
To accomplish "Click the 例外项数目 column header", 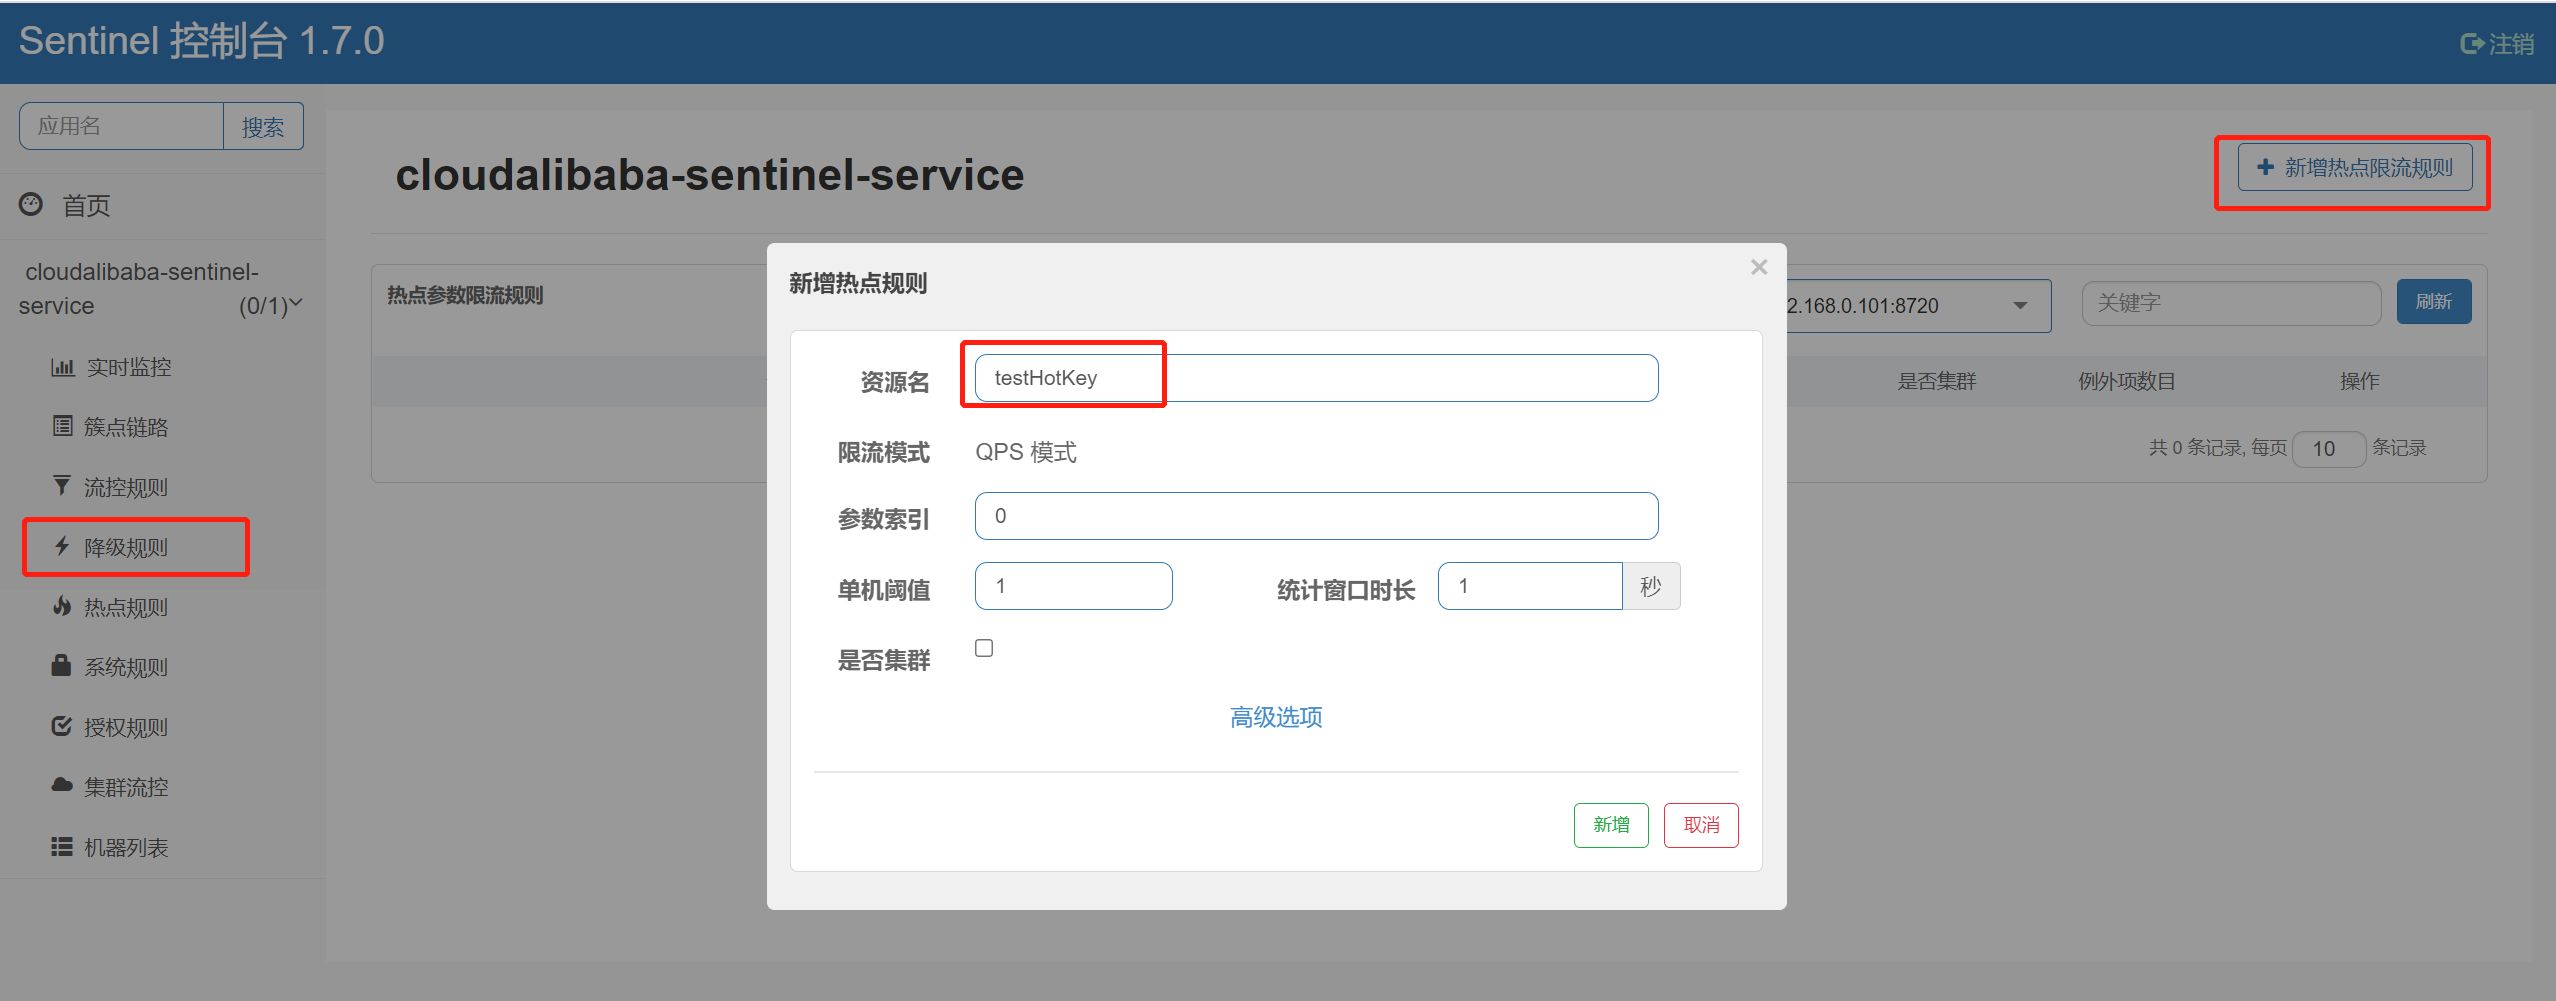I will [x=2127, y=381].
